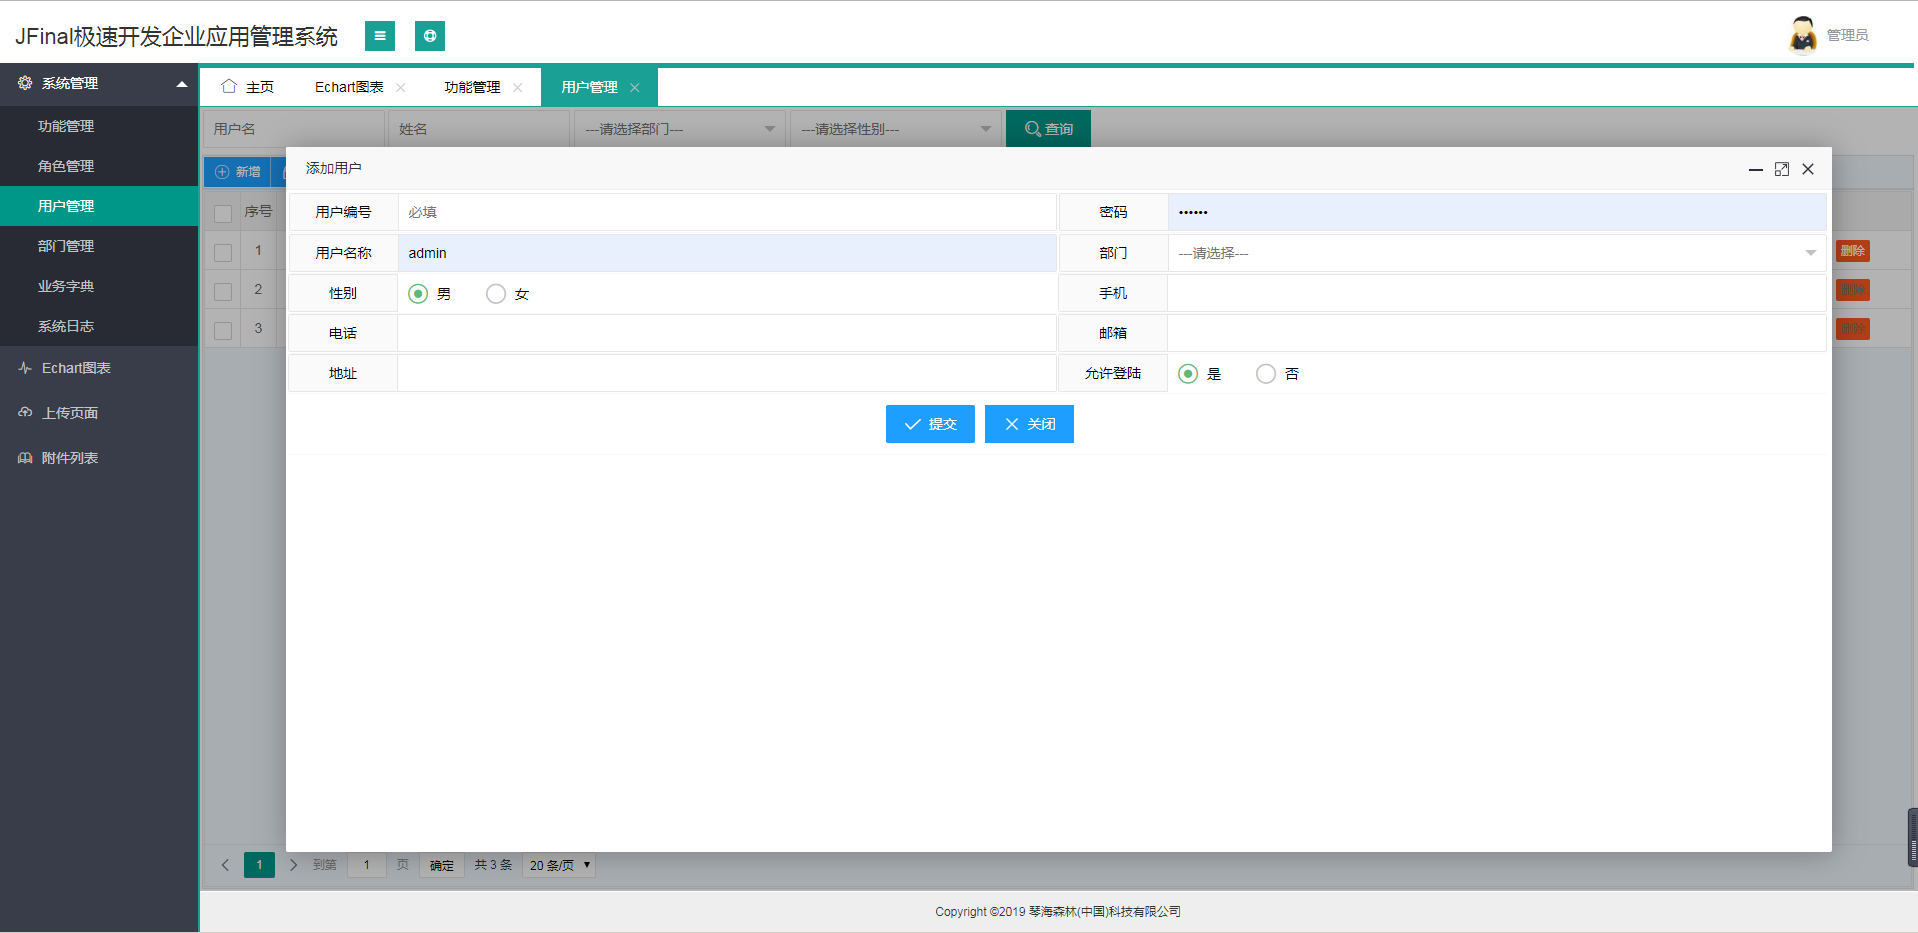Viewport: 1918px width, 933px height.
Task: Click the teal globe icon in header
Action: click(430, 36)
